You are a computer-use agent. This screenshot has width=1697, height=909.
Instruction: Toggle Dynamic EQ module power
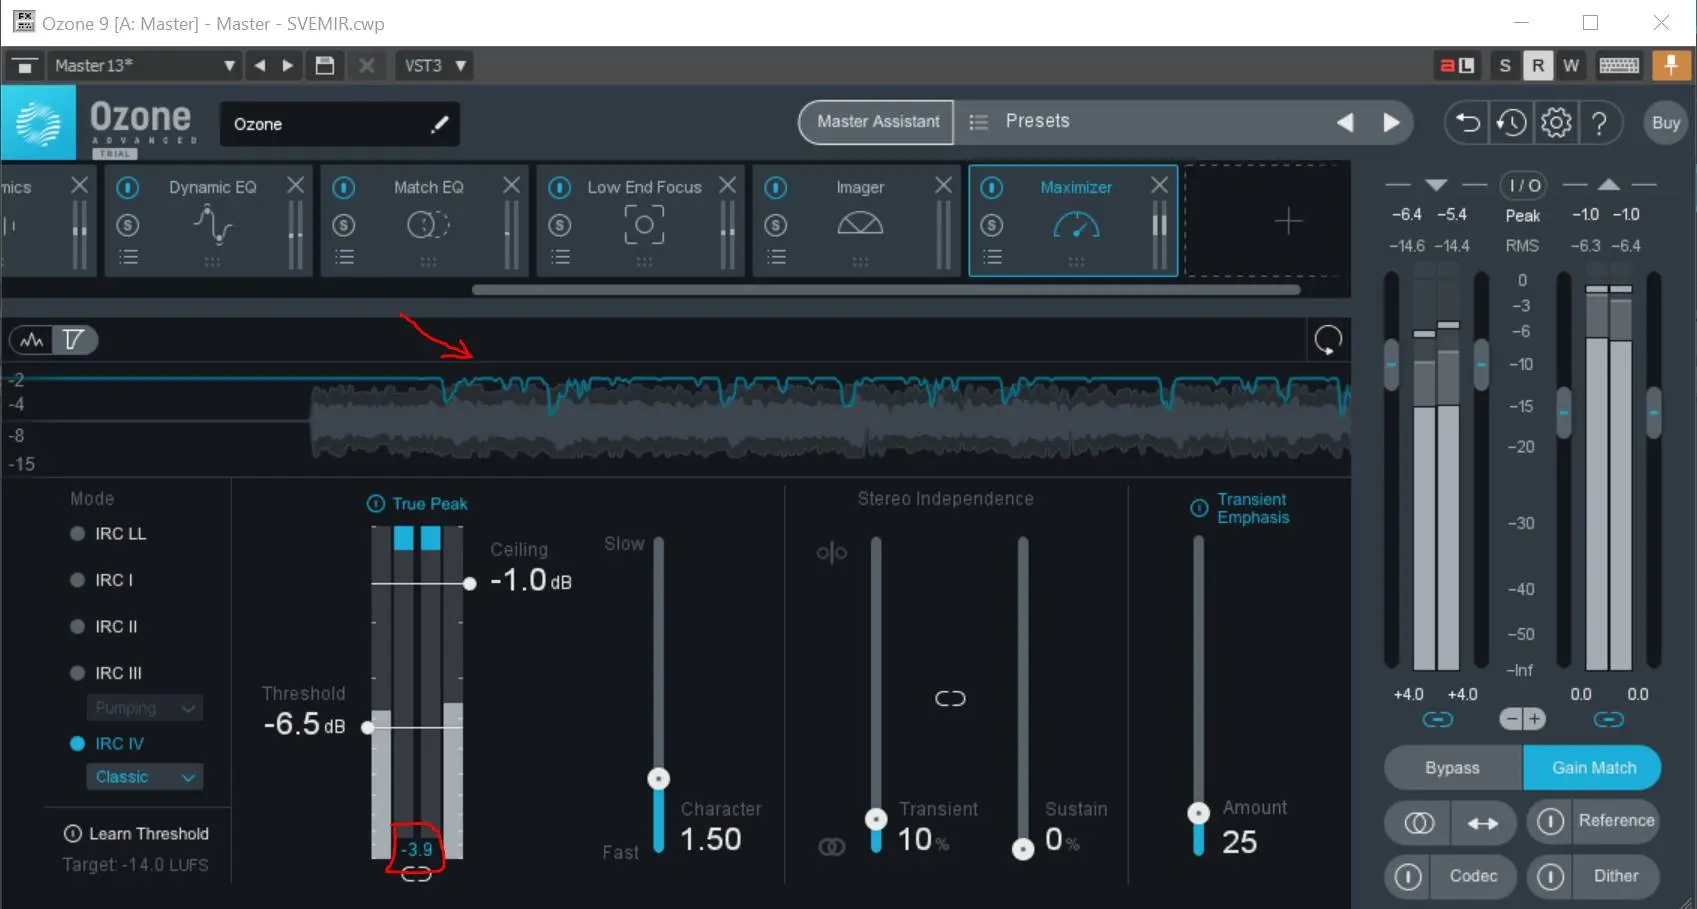point(128,188)
